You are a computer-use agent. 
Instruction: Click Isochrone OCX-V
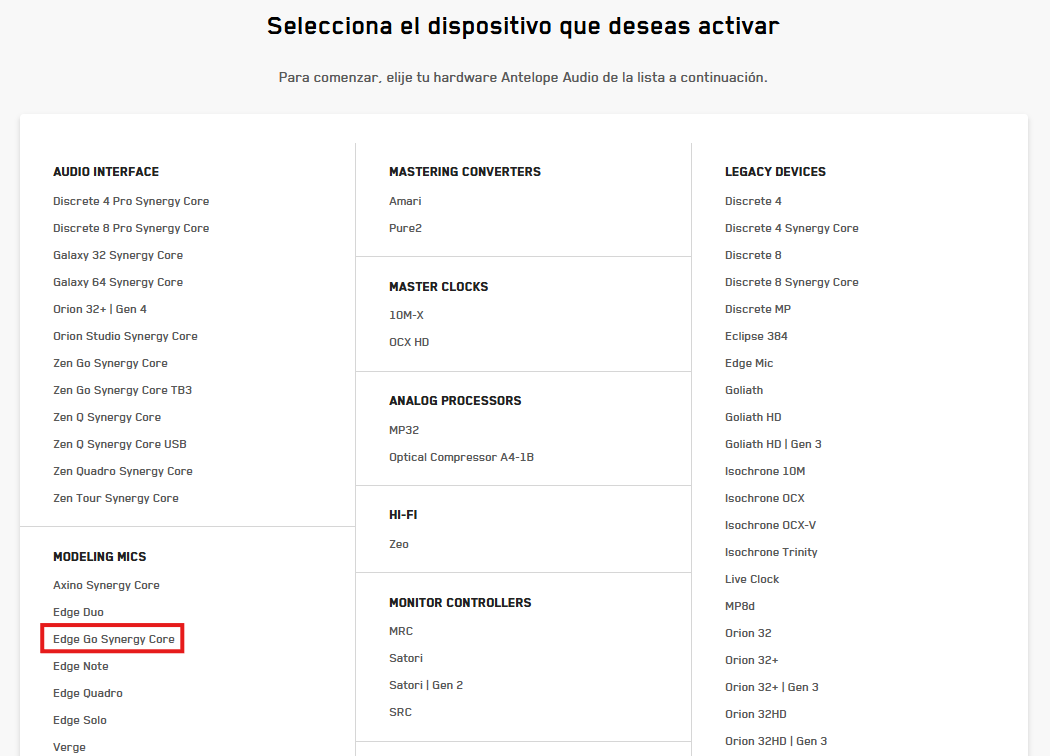771,525
